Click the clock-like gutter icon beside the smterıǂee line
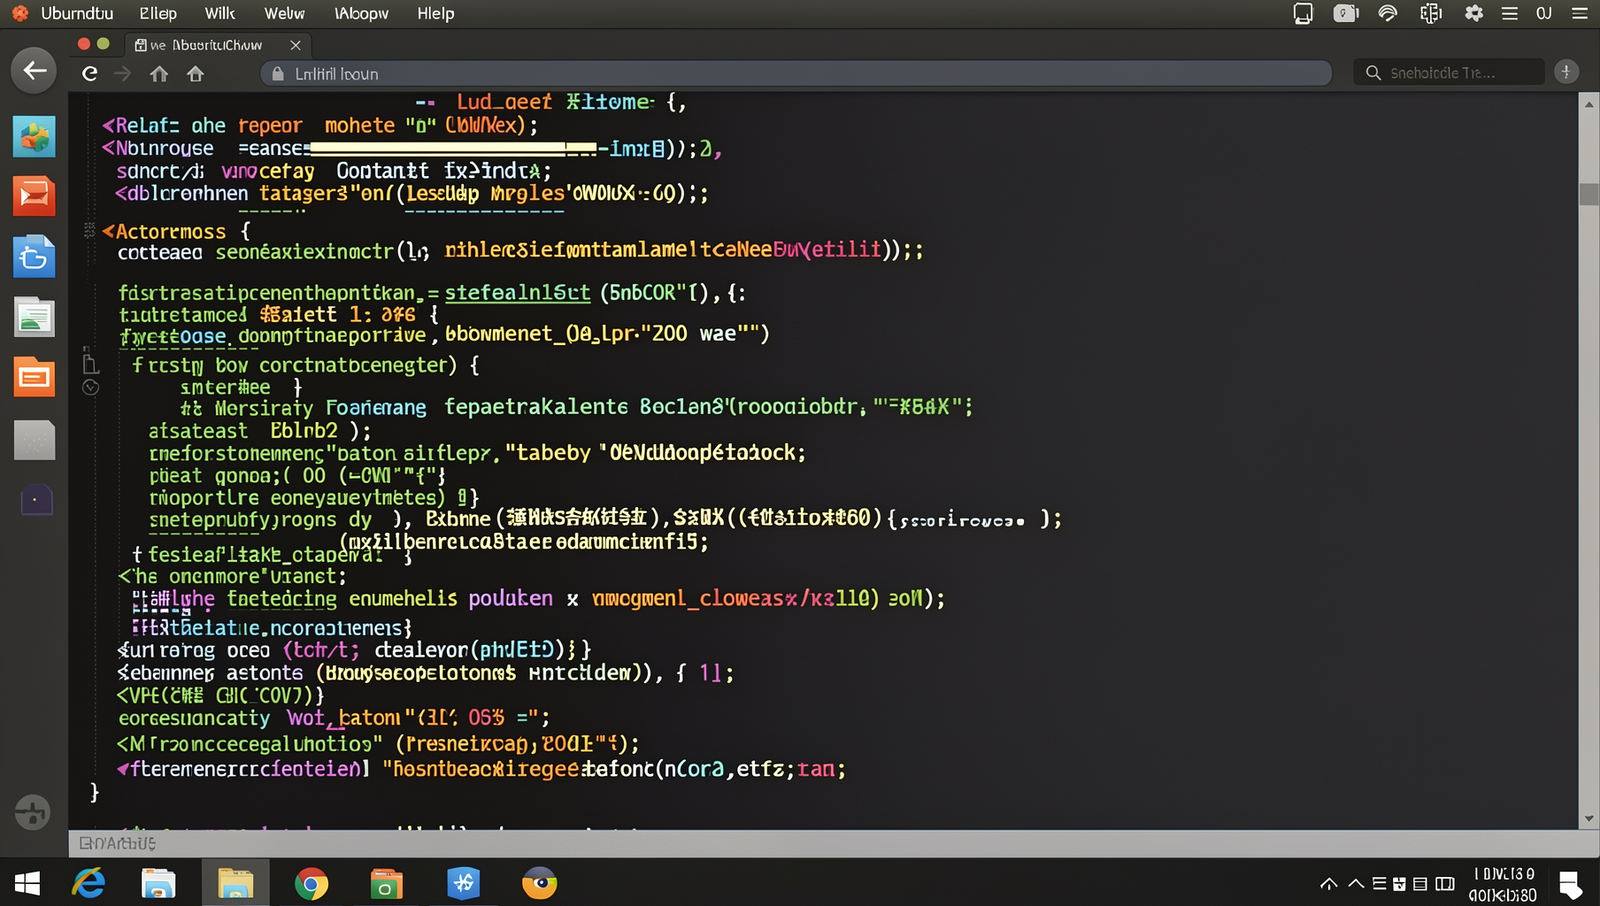 point(90,387)
